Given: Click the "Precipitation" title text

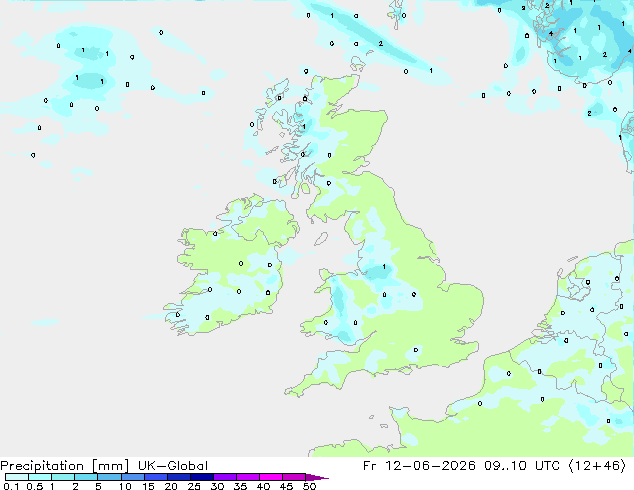Looking at the screenshot, I should tap(42, 466).
